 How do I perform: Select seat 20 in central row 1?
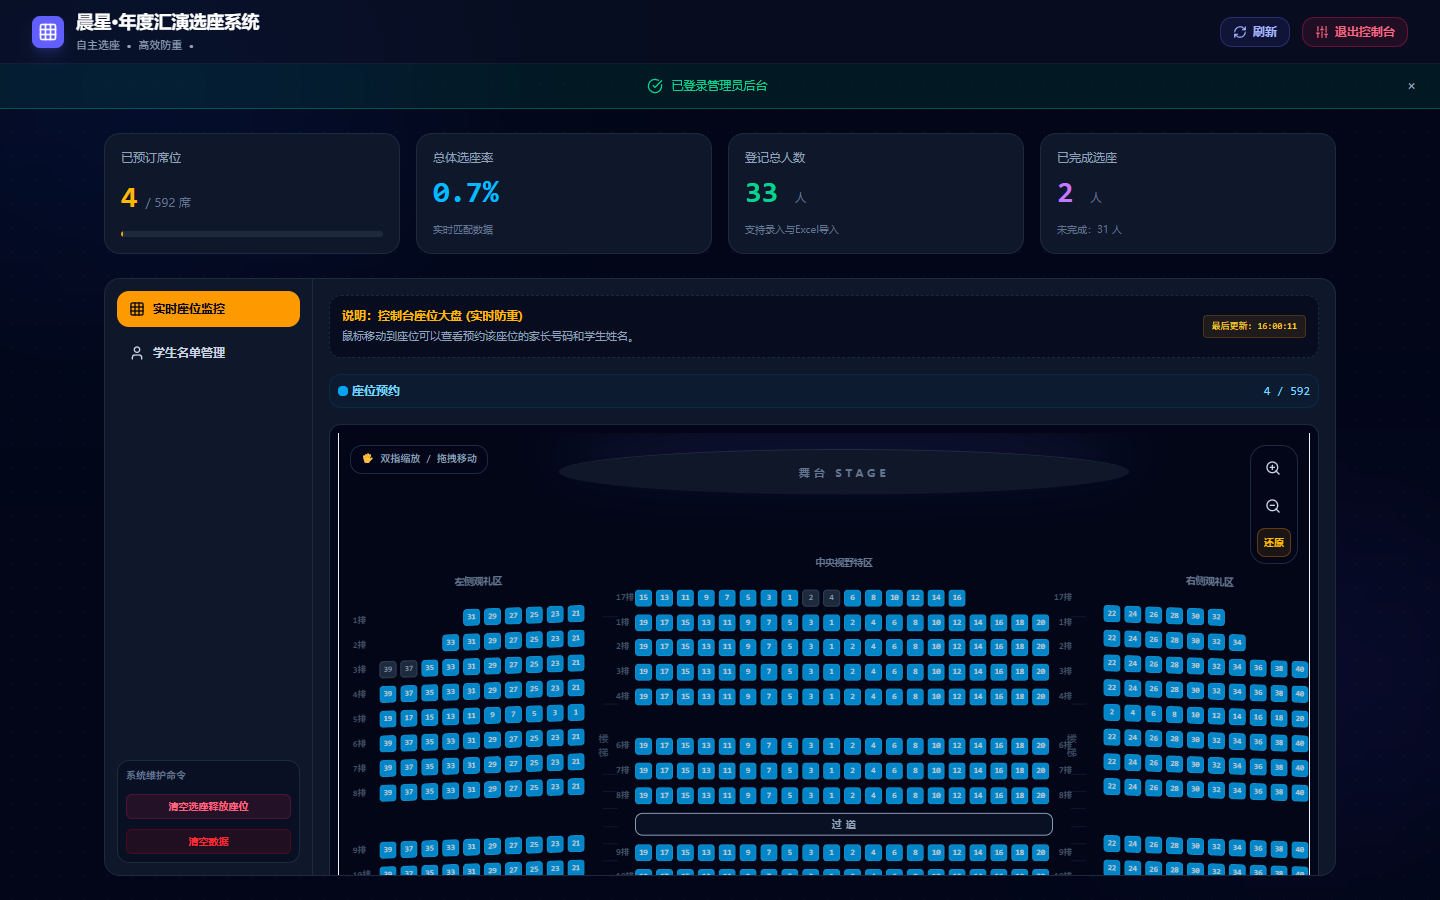coord(1041,623)
